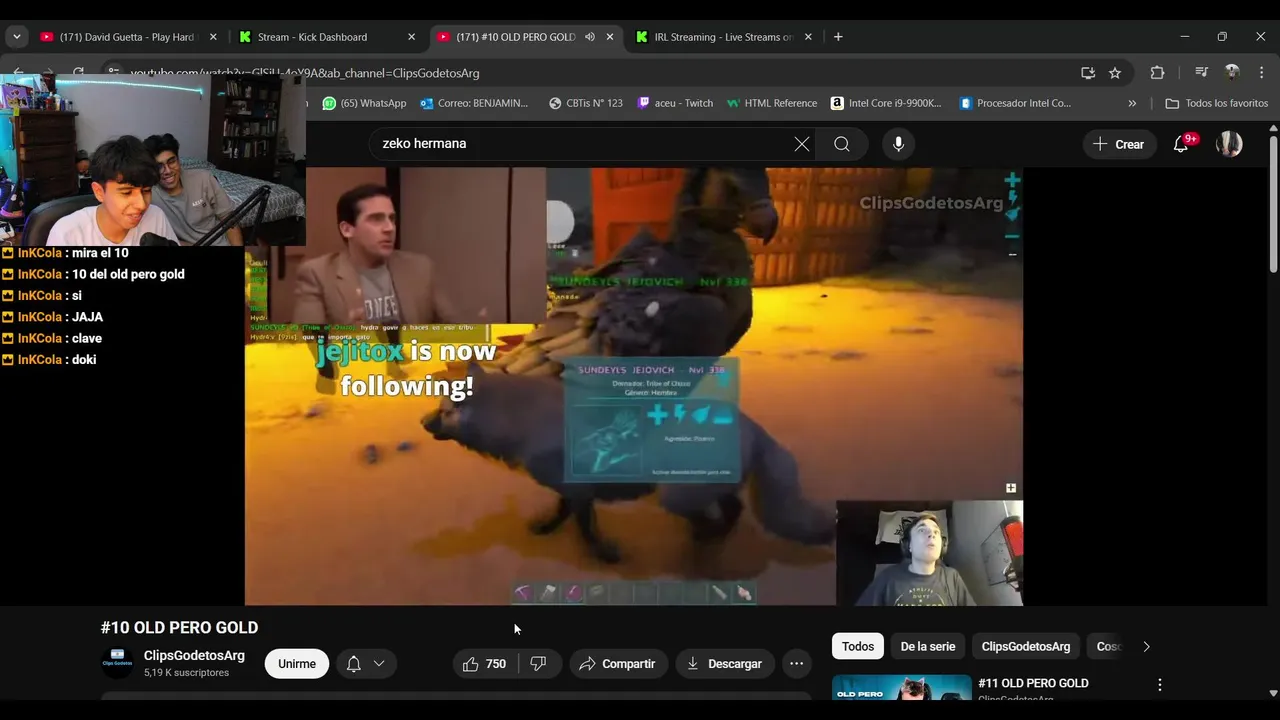Open YouTube notifications bell
This screenshot has height=720, width=1280.
[x=1181, y=144]
